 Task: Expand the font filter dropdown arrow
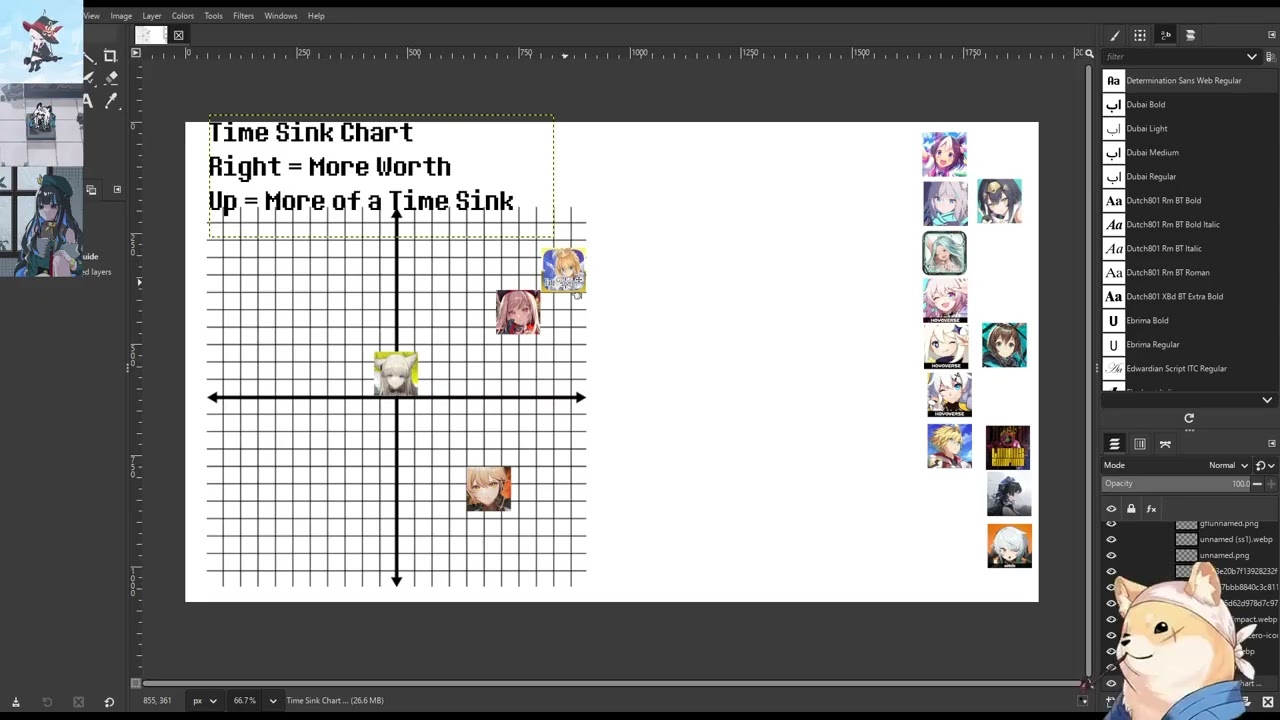1251,57
